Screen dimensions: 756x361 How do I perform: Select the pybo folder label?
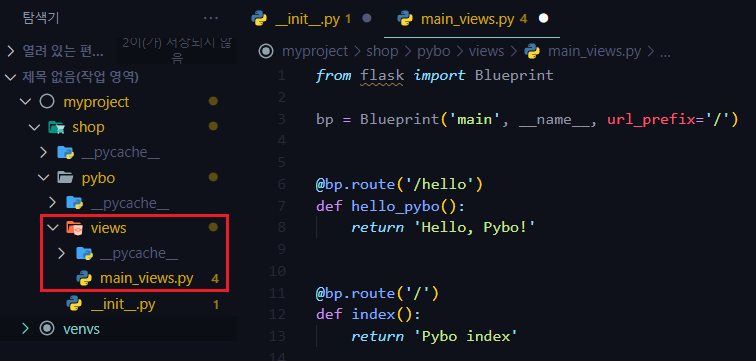coord(98,178)
